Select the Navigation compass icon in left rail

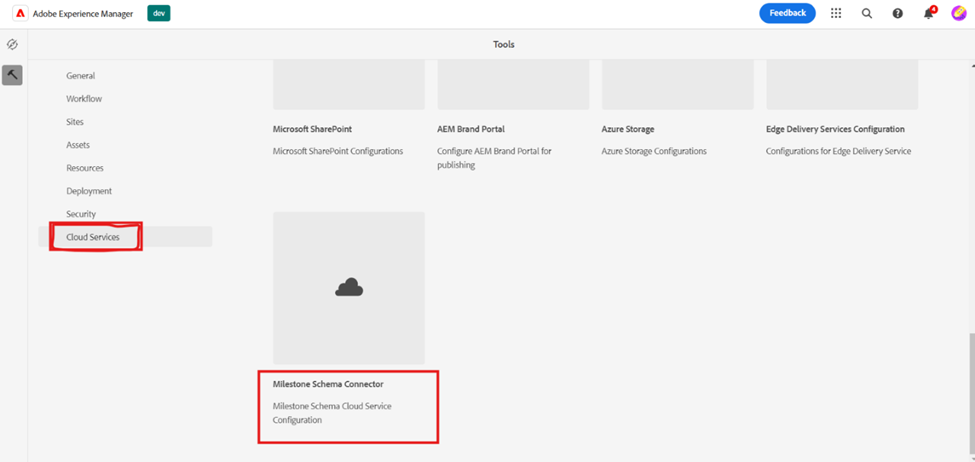(x=12, y=45)
